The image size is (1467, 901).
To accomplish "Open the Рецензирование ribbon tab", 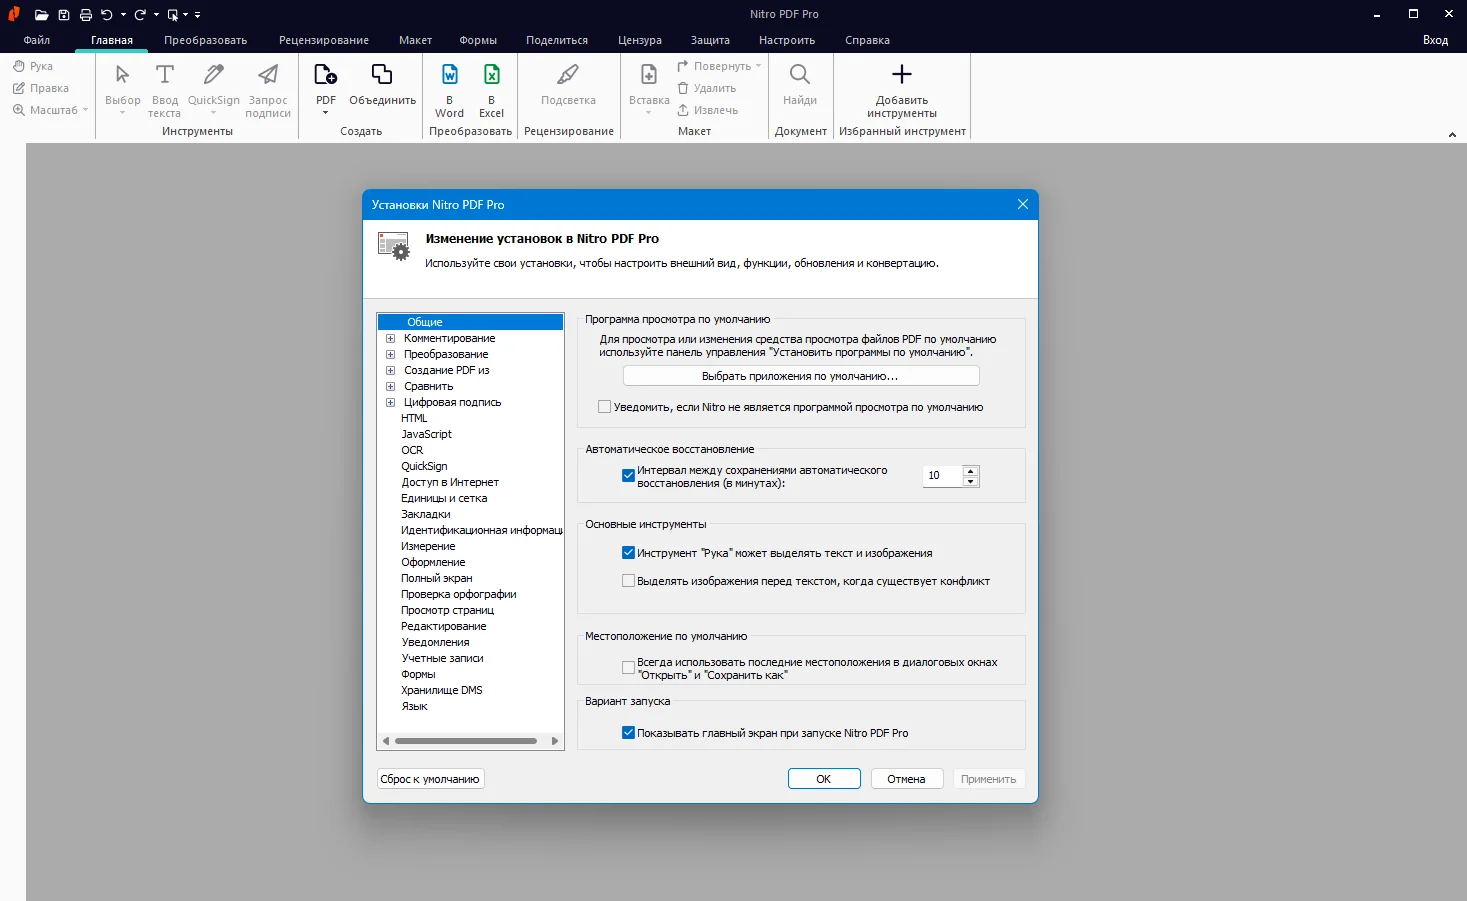I will tap(324, 40).
